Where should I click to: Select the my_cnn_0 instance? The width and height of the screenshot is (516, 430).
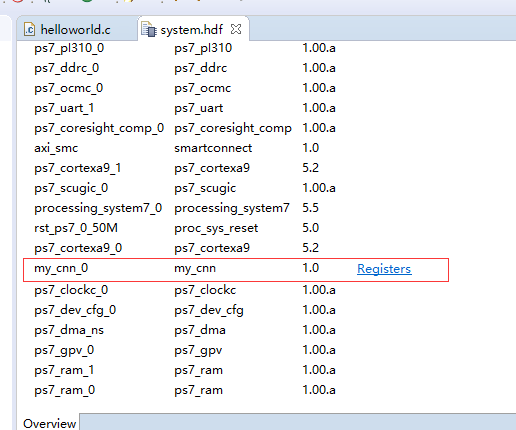pyautogui.click(x=61, y=268)
